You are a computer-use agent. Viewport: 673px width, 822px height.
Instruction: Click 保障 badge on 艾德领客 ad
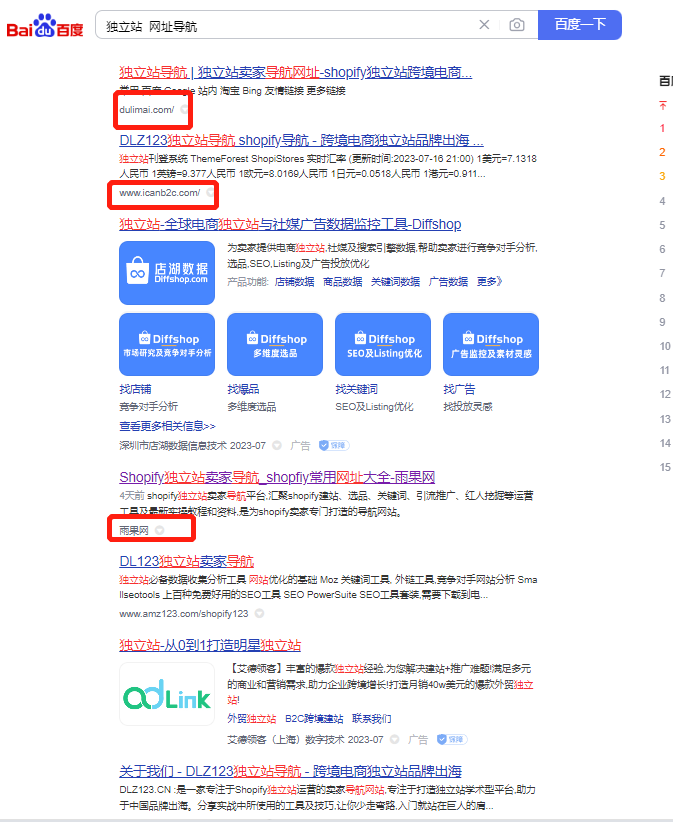451,739
